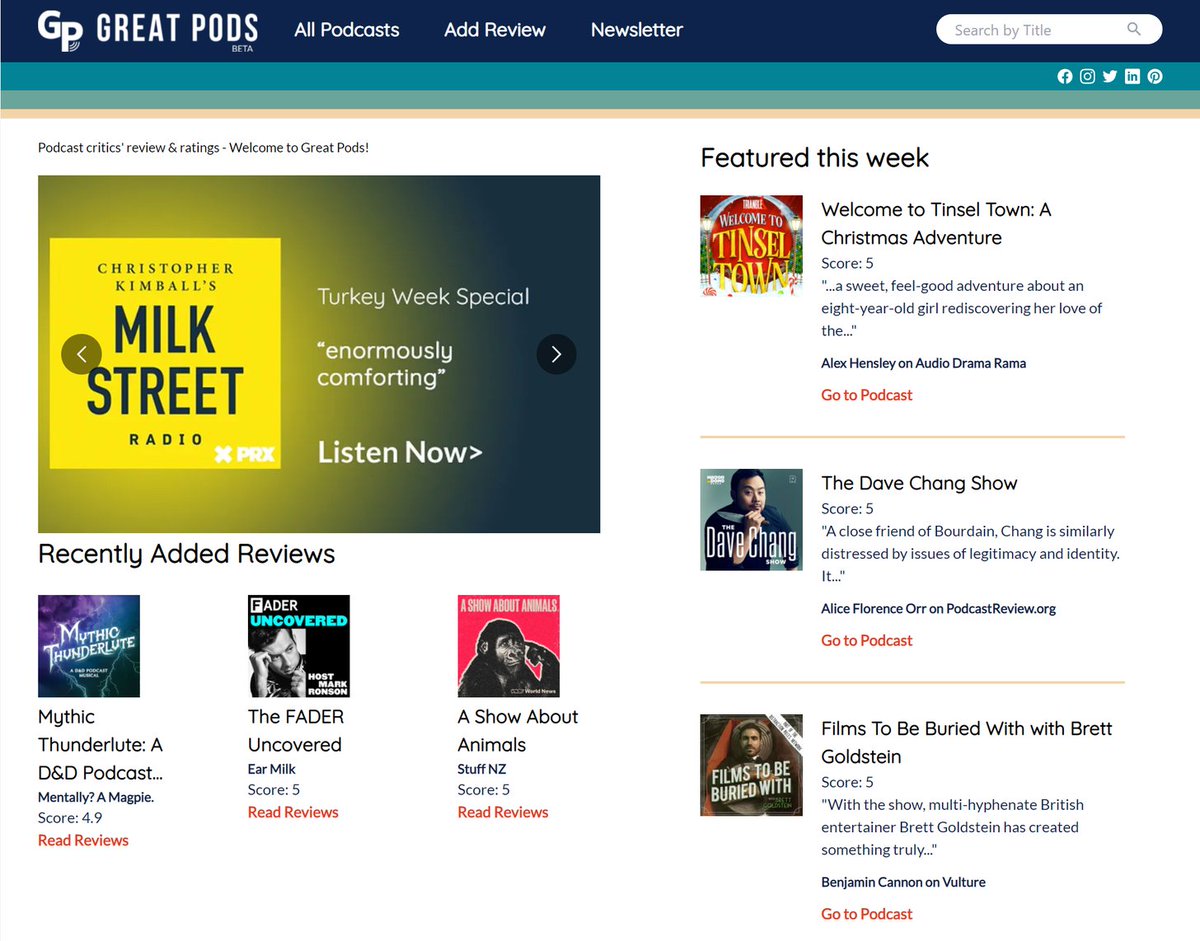Open the Add Review page
Screen dimensions: 1200x941
495,30
